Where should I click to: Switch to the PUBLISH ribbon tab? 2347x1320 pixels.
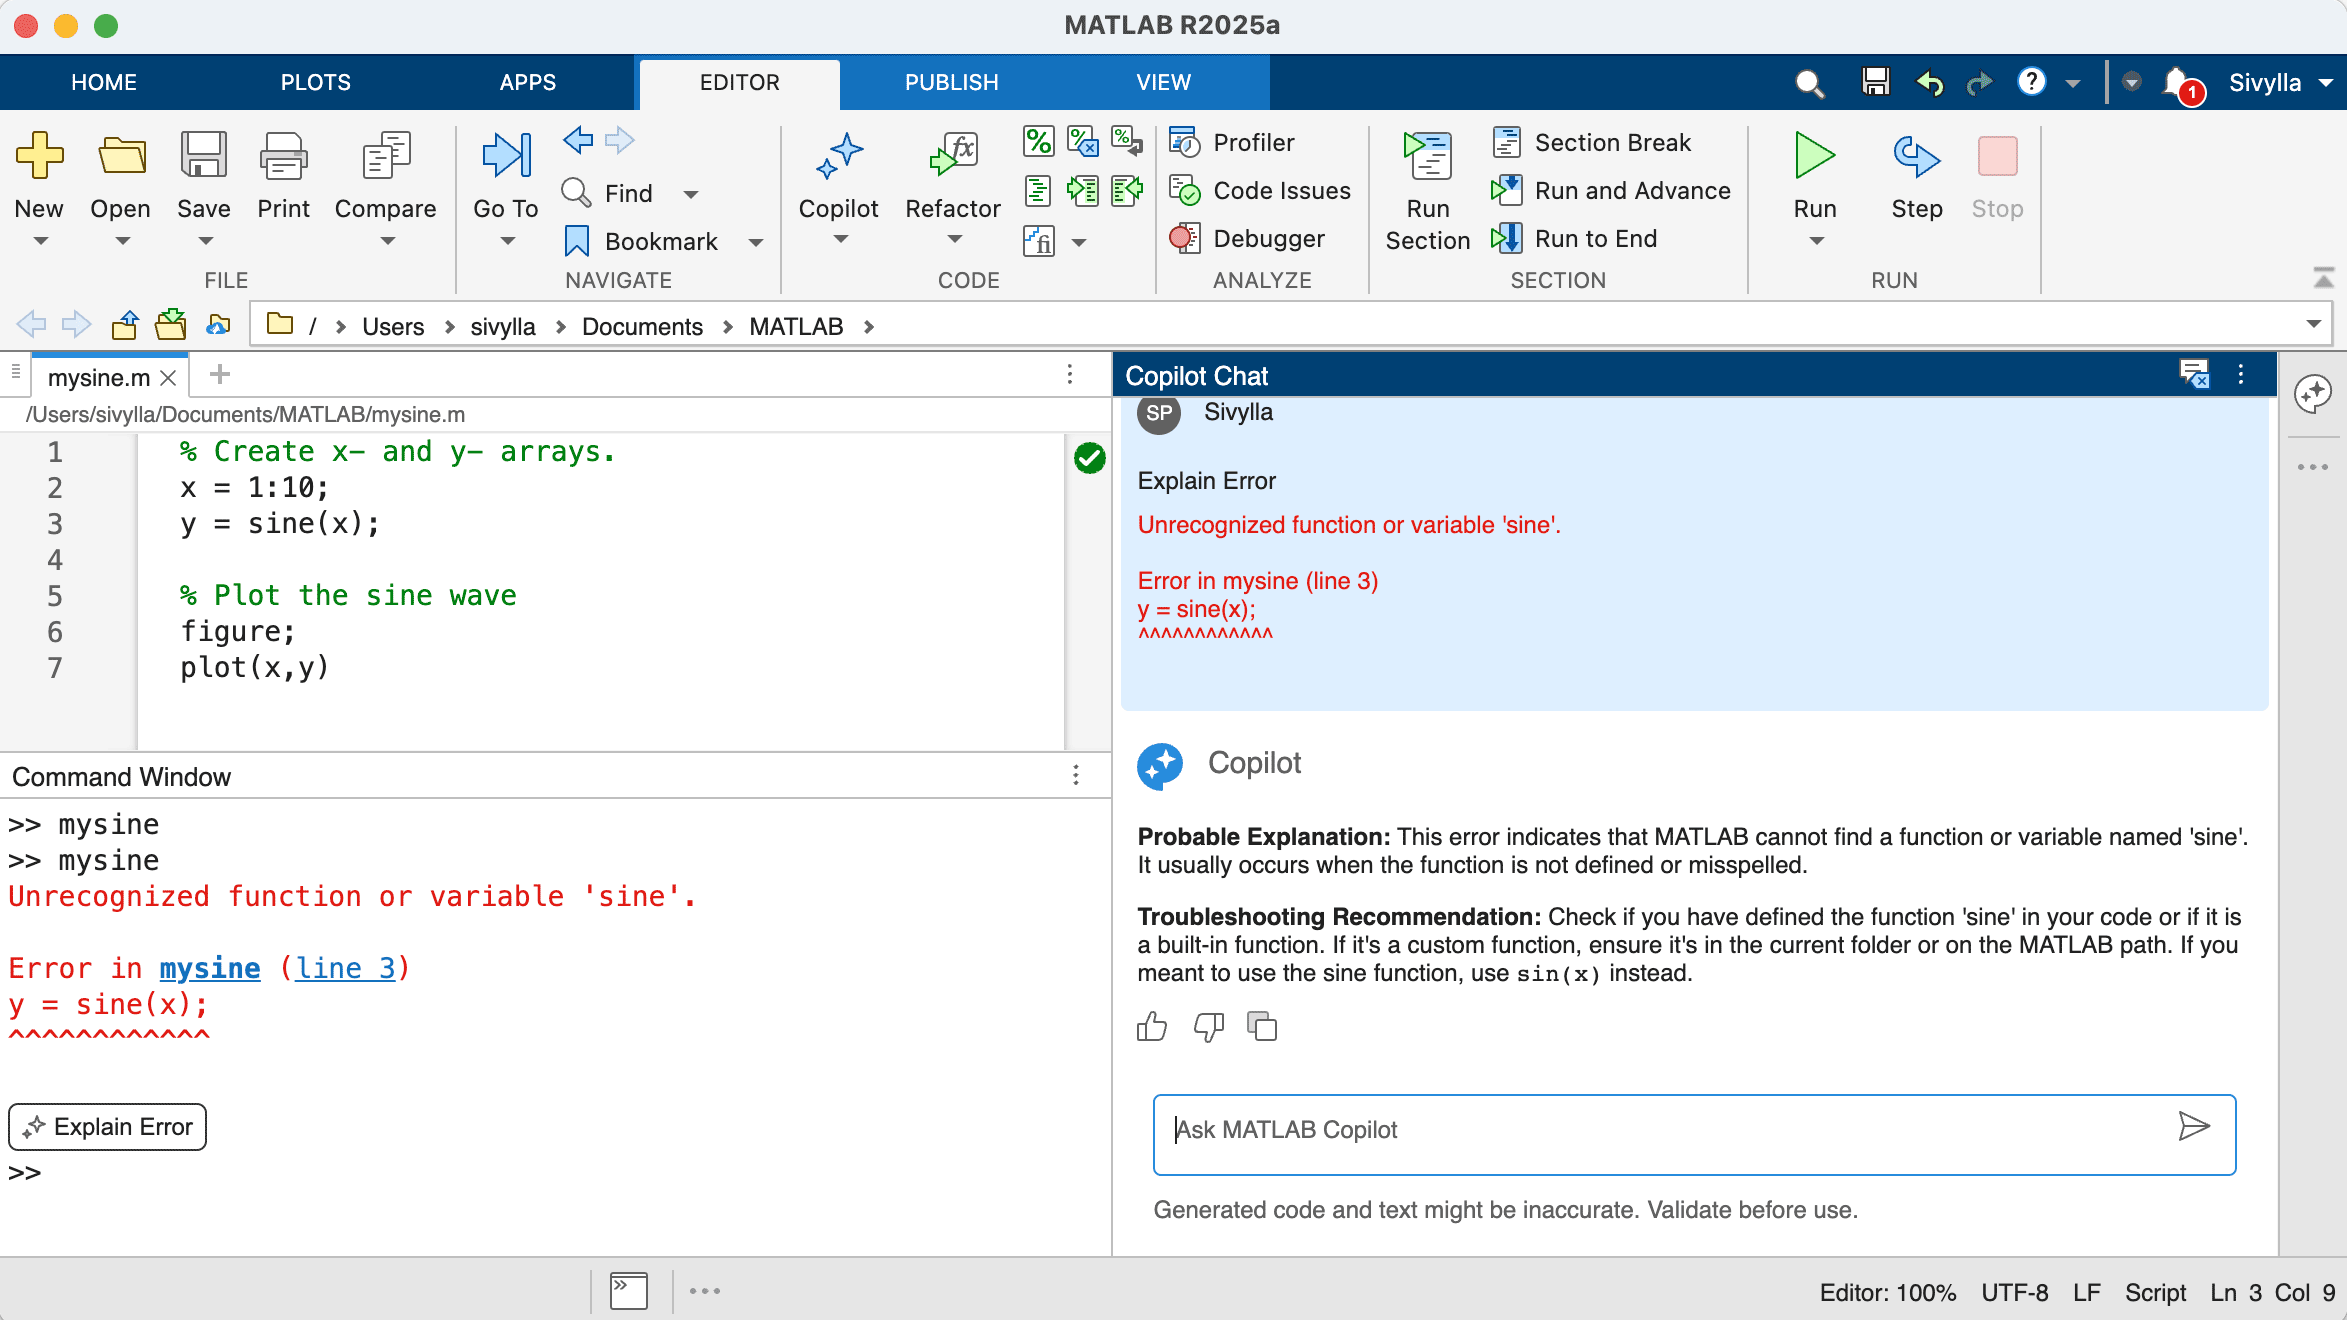coord(951,82)
